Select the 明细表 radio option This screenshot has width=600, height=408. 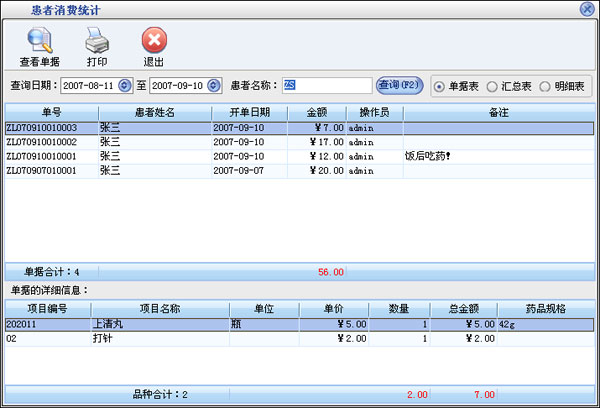pos(544,86)
